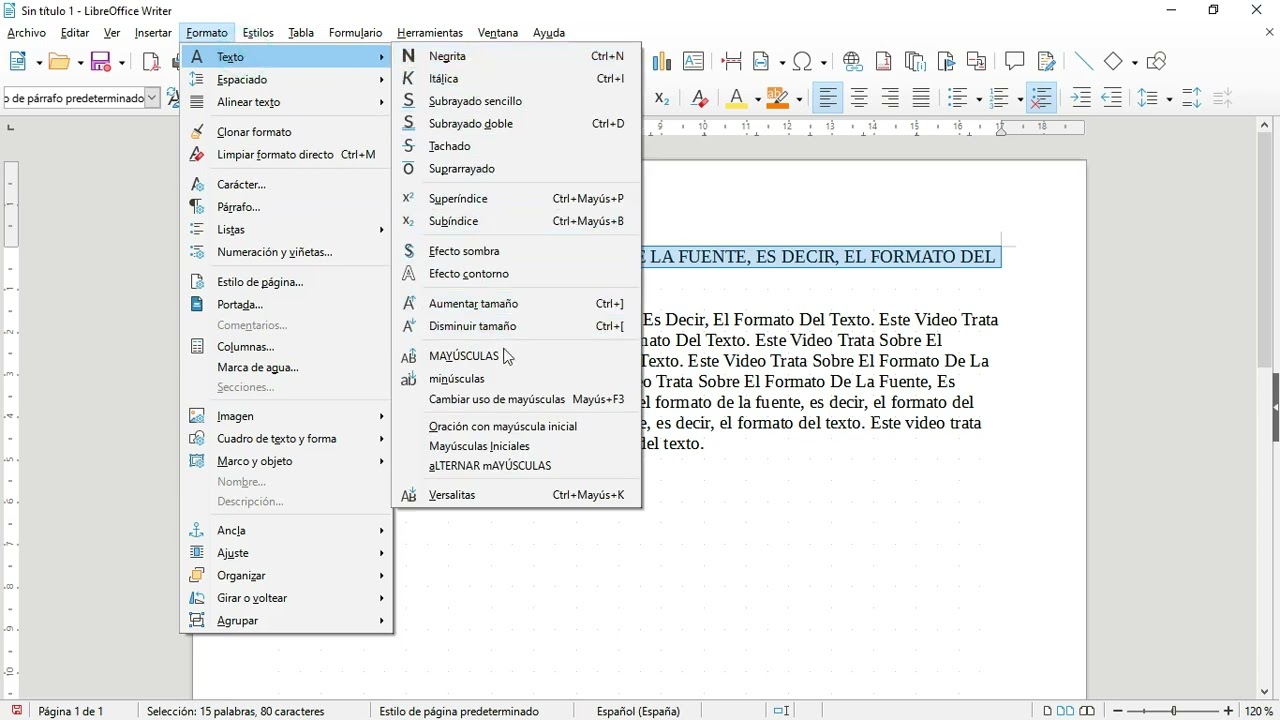Toggle no list button
Screen dimensions: 1280x720
[1041, 98]
